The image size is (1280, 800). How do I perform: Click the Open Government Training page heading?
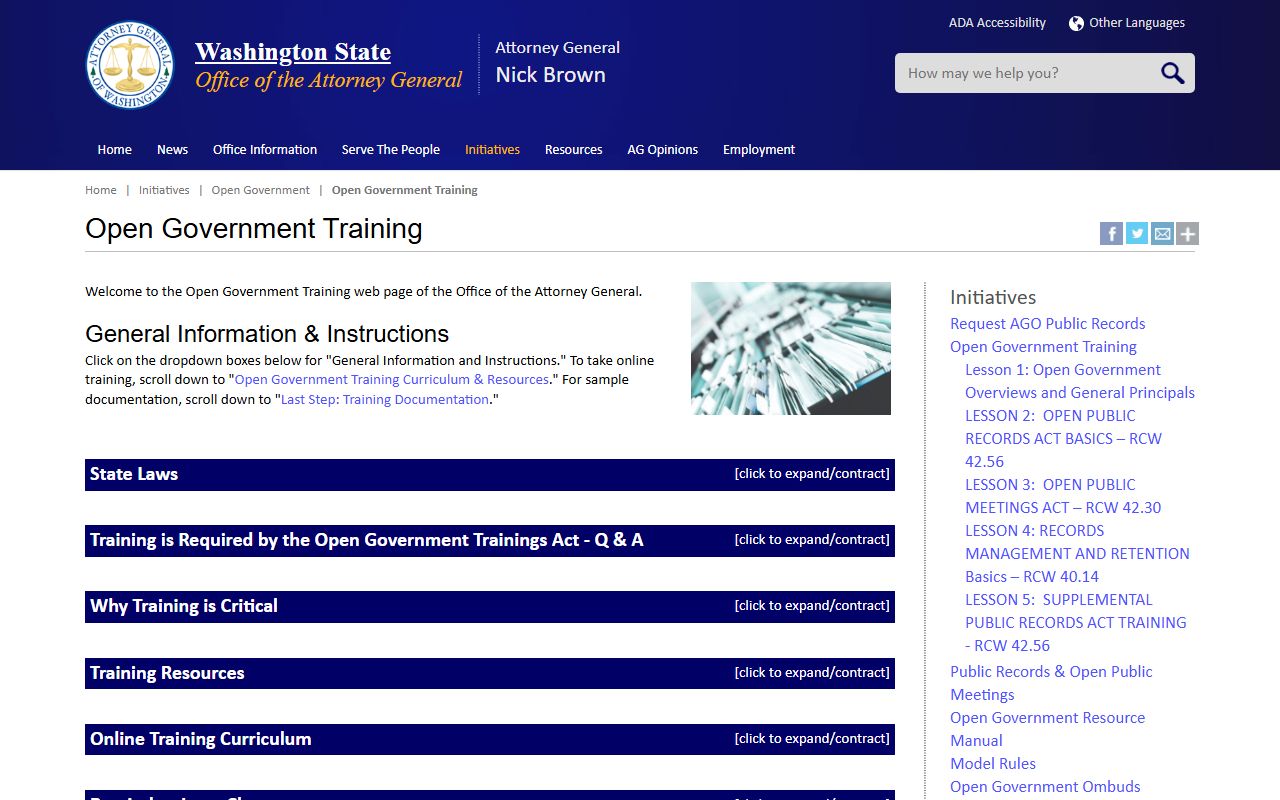[x=254, y=229]
